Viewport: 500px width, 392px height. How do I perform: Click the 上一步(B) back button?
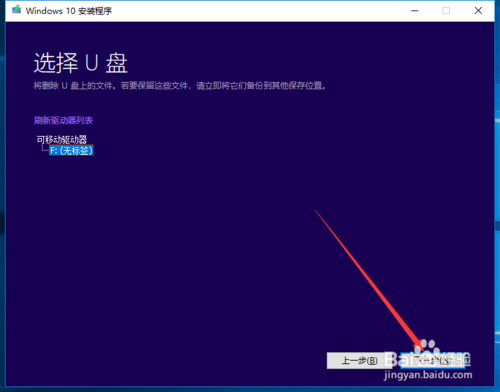pos(359,360)
